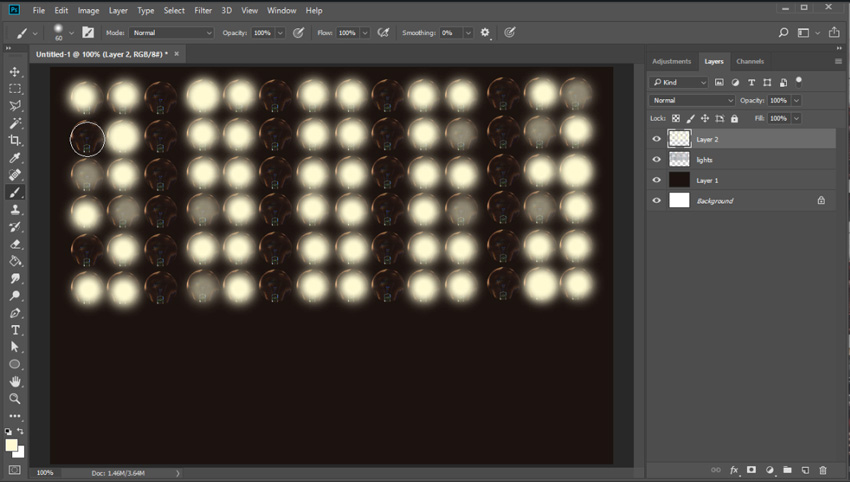Select the Zoom tool
Image resolution: width=850 pixels, height=482 pixels.
click(x=15, y=398)
